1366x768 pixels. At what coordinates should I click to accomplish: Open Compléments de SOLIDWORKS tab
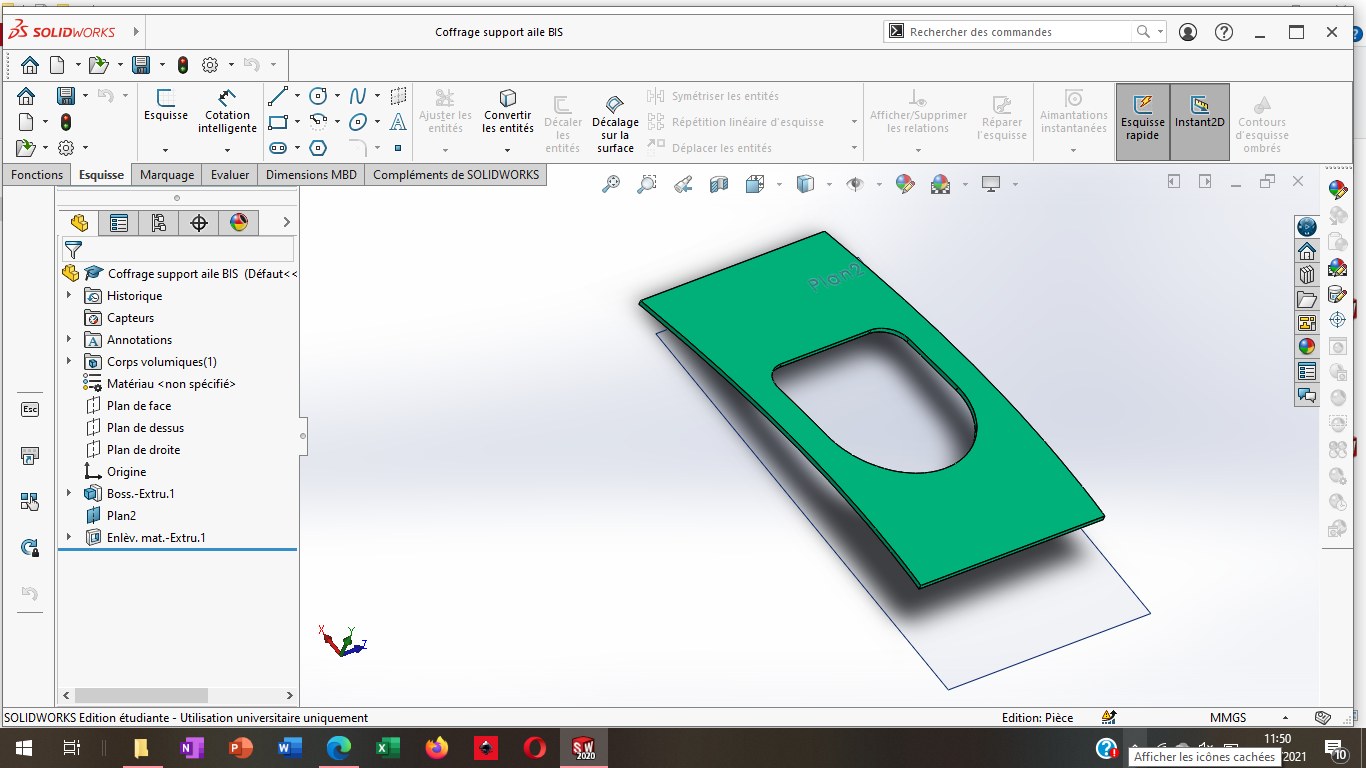[456, 175]
